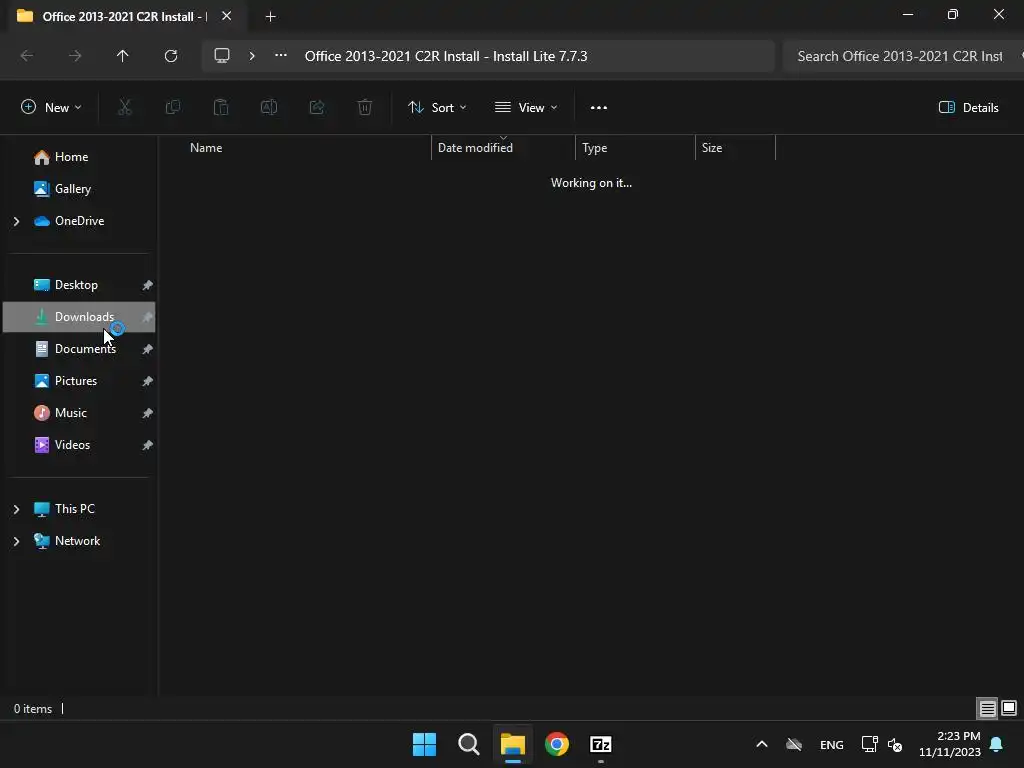Show hidden system tray icons
The height and width of the screenshot is (768, 1024).
(x=761, y=744)
